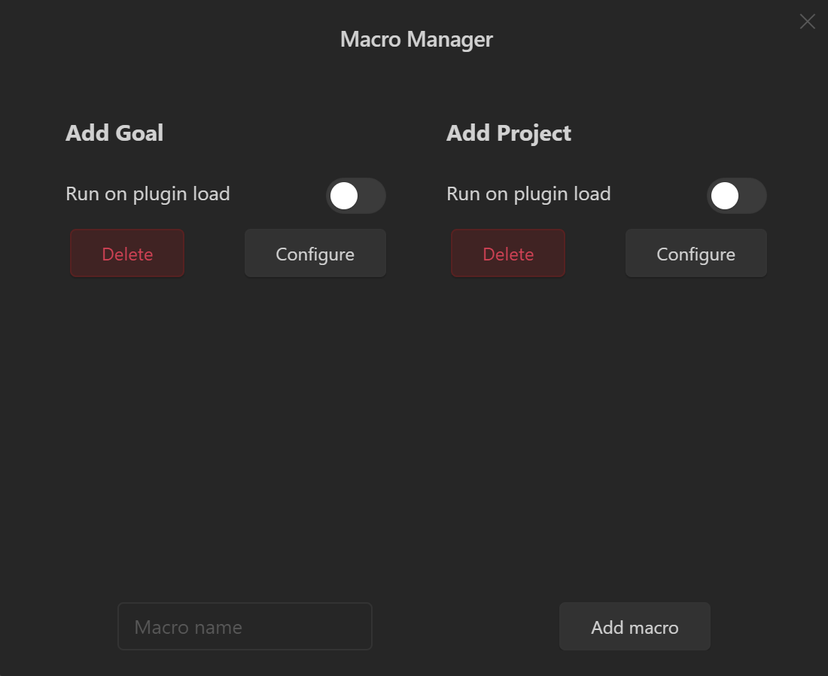Viewport: 828px width, 676px height.
Task: Delete the Add Goal macro
Action: [127, 254]
